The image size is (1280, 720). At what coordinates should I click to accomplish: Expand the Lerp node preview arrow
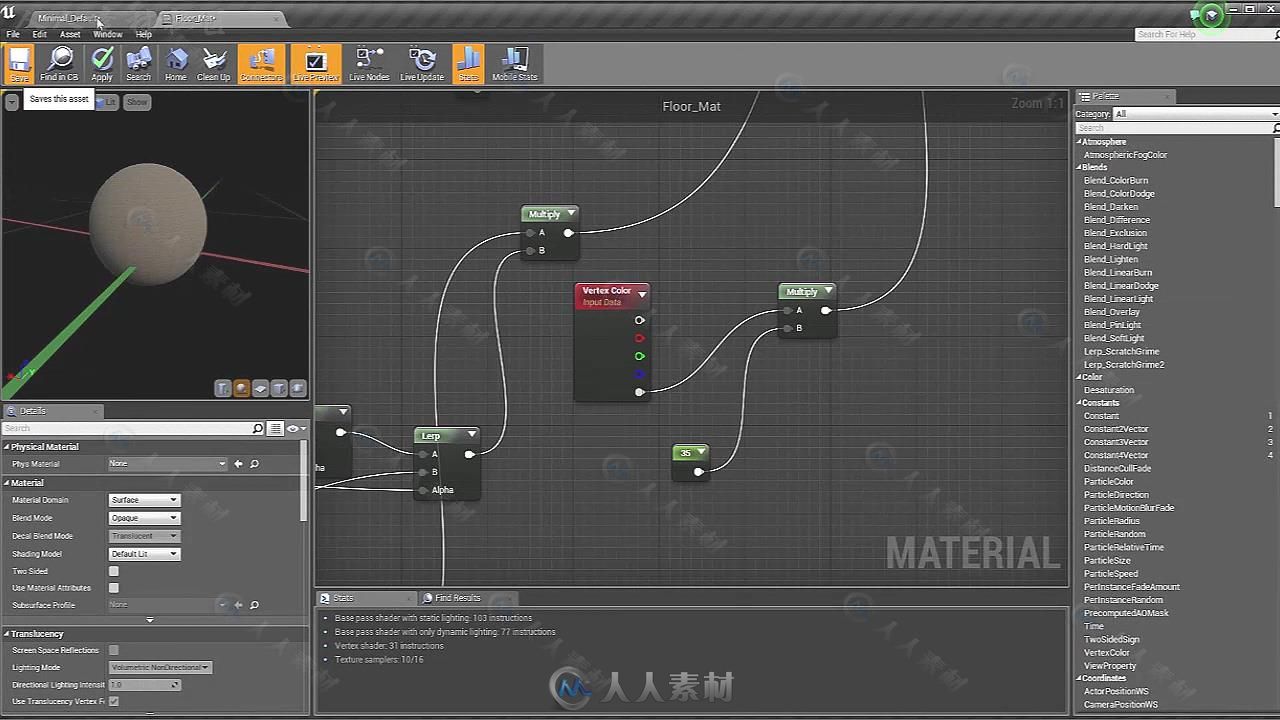tap(471, 435)
